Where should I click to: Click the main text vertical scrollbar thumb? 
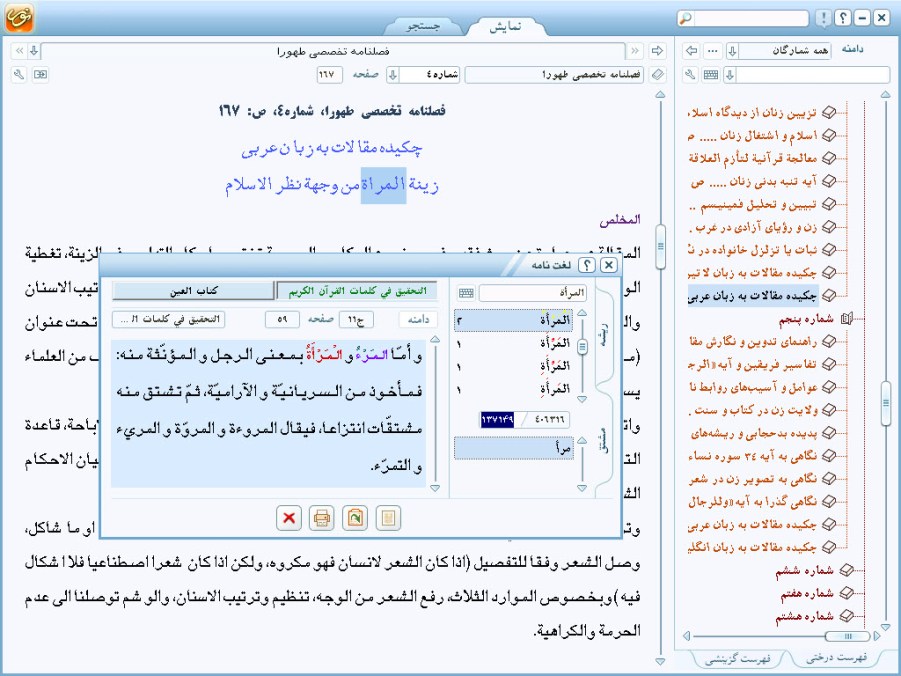660,247
